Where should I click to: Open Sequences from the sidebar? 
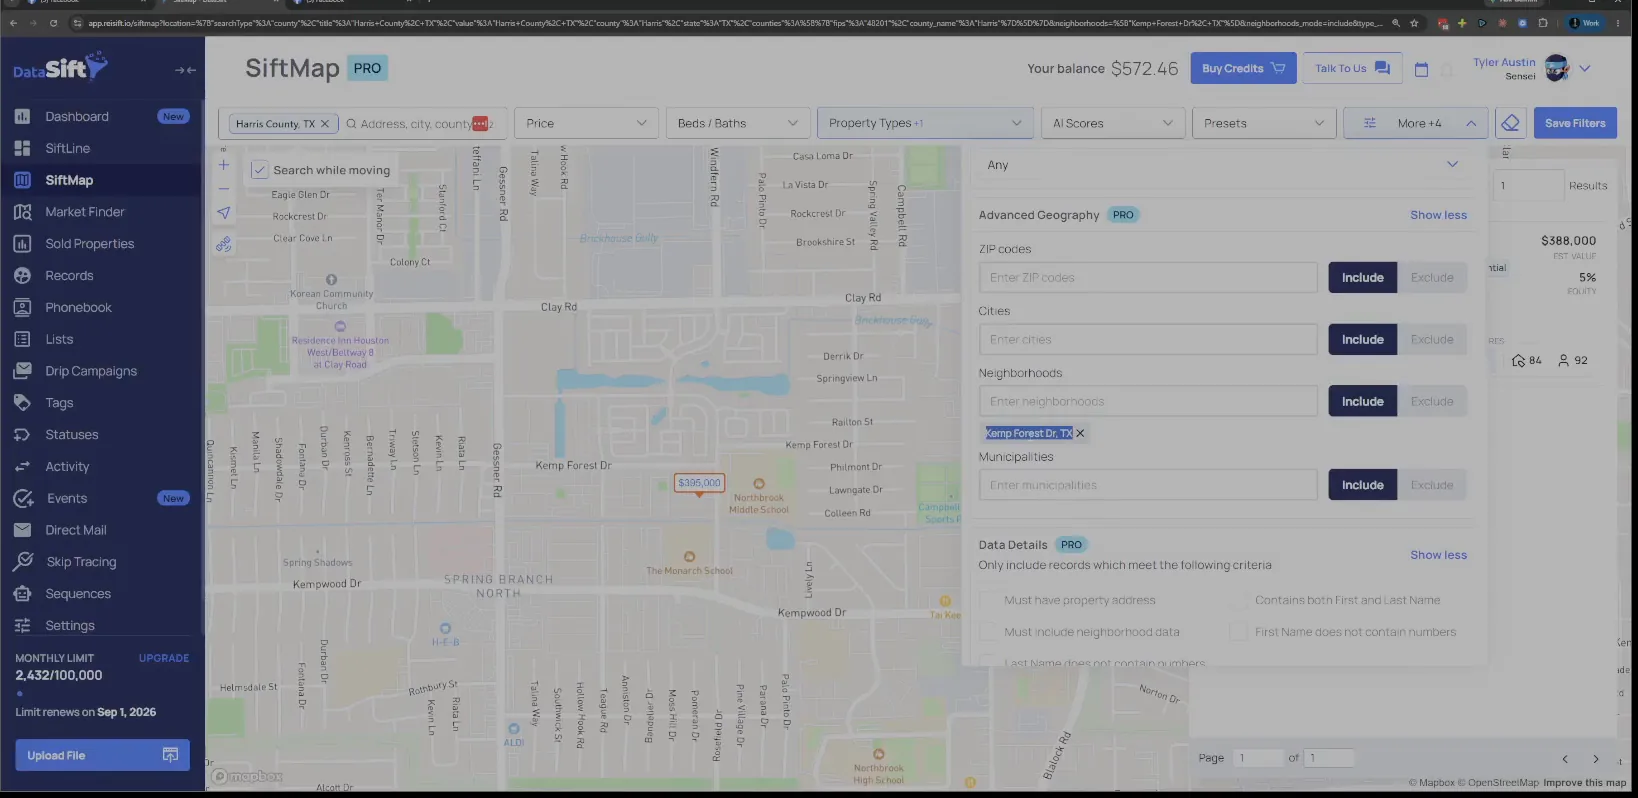(78, 594)
